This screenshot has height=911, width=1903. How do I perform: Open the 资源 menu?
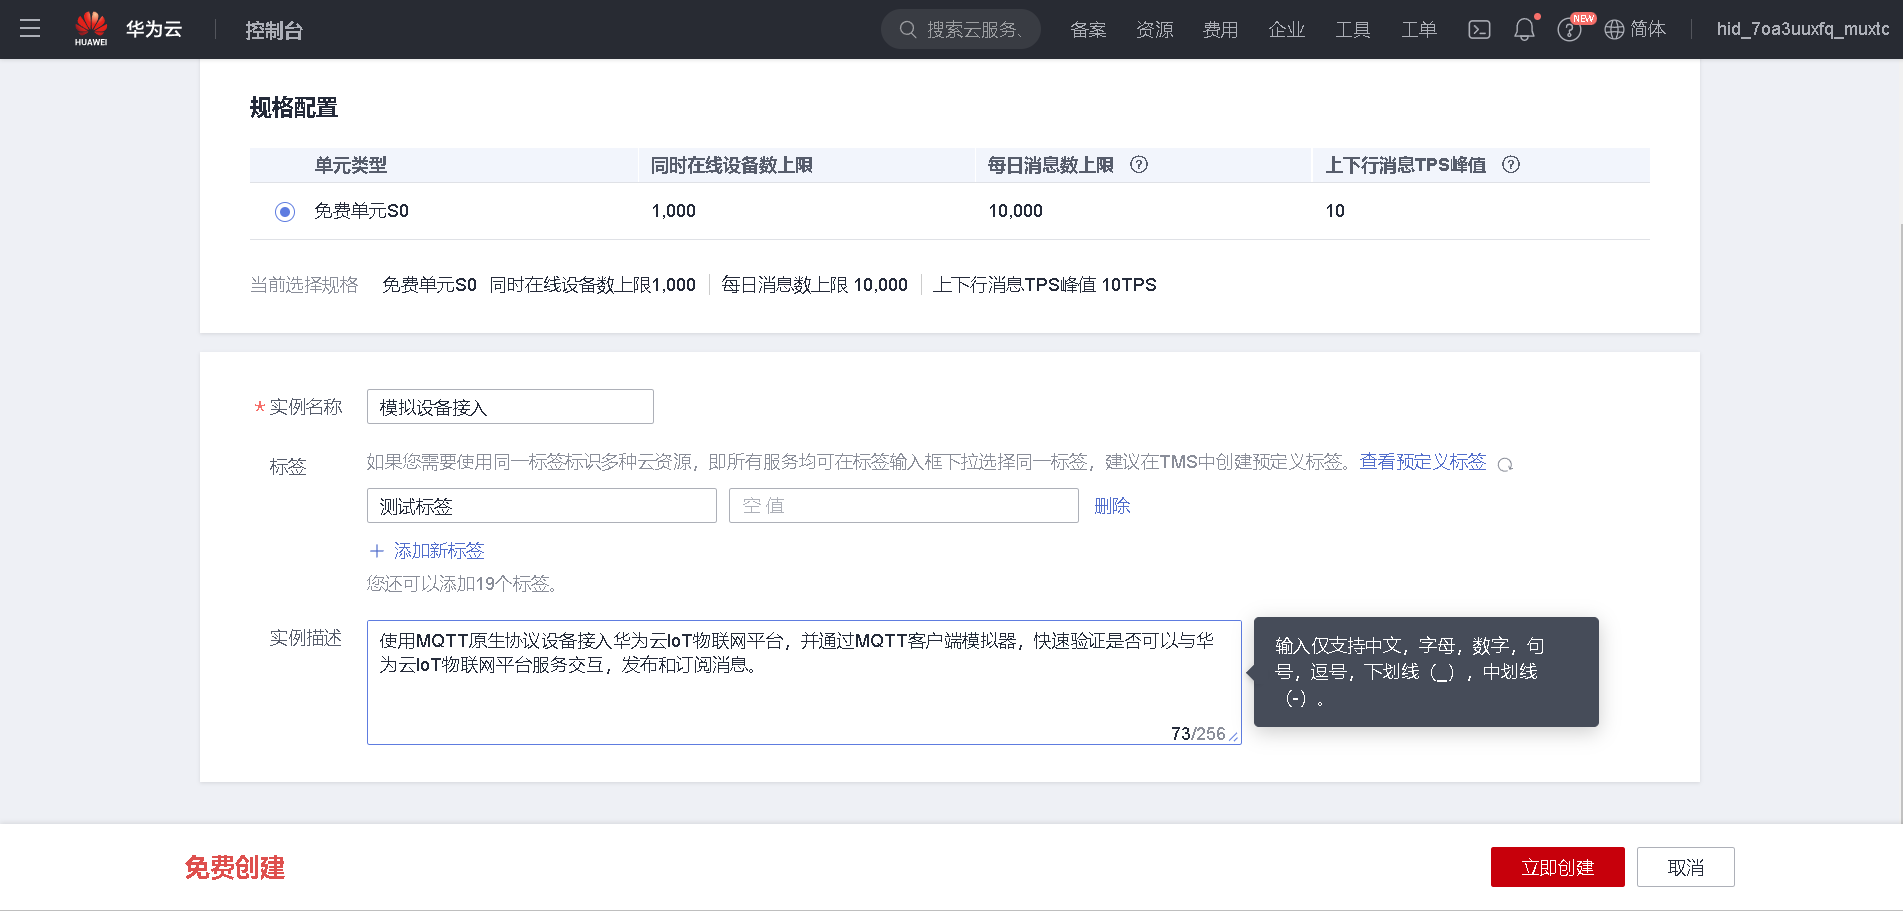tap(1155, 30)
